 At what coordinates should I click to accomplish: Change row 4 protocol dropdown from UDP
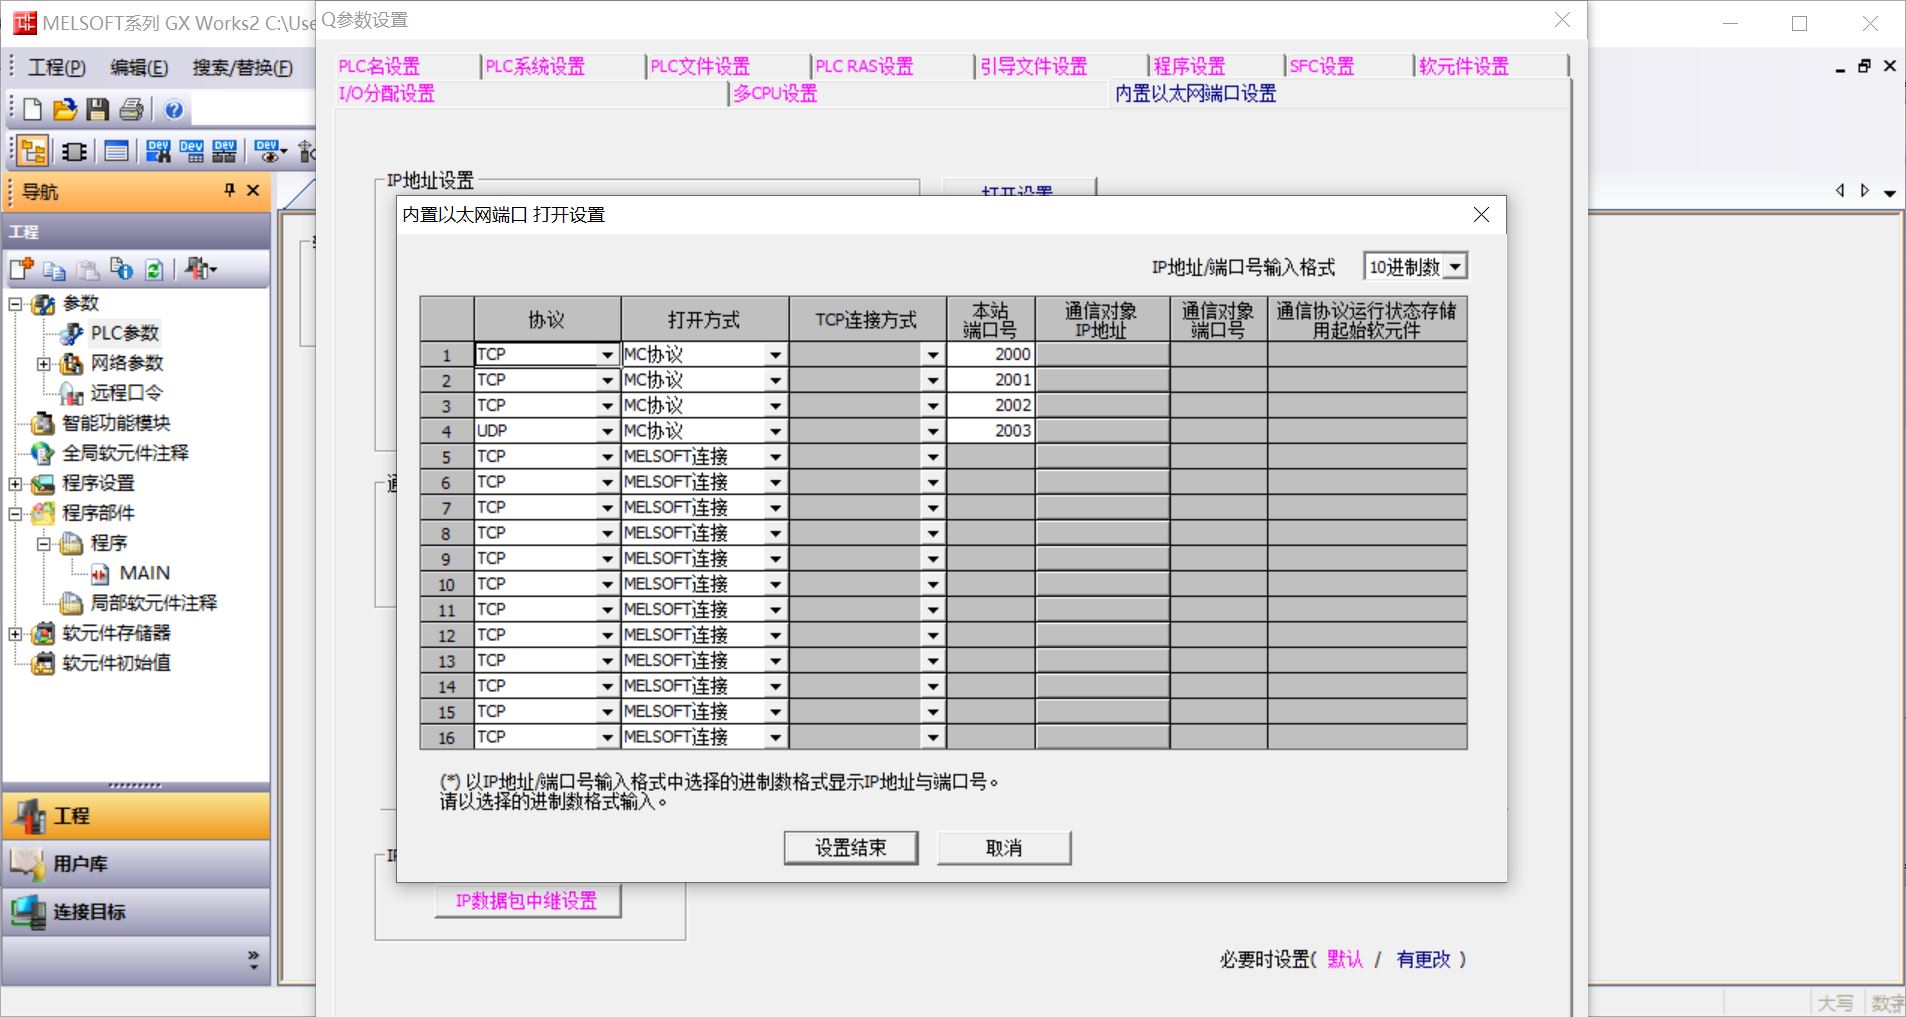pyautogui.click(x=606, y=430)
